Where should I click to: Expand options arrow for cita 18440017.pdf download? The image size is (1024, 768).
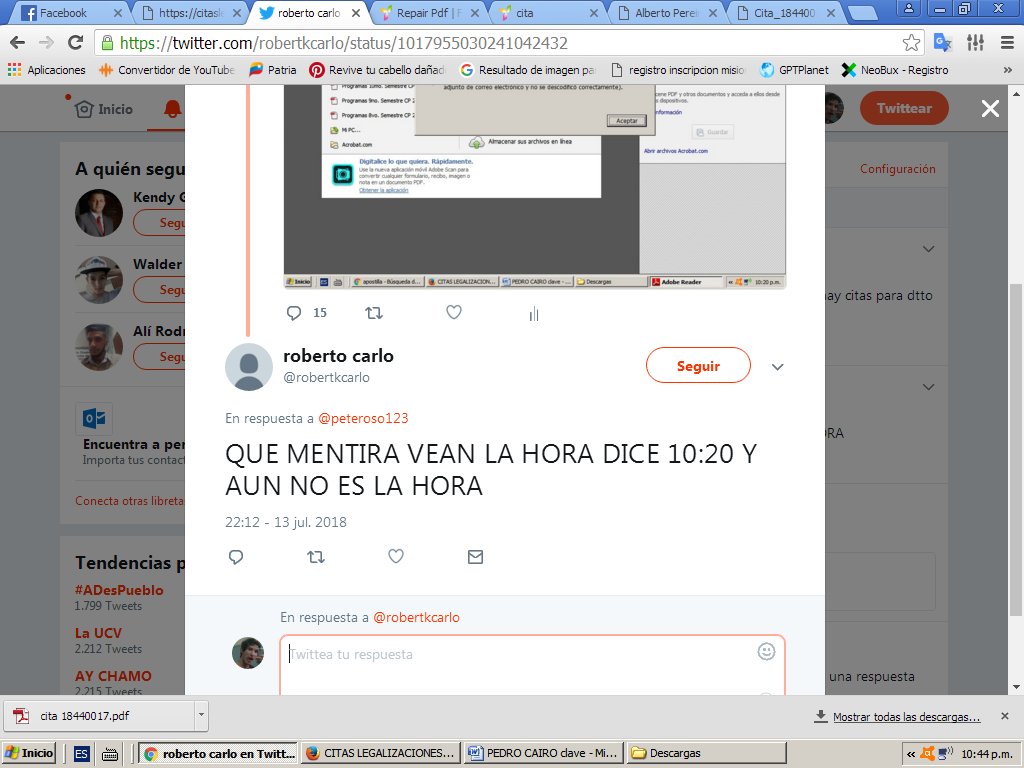coord(201,716)
